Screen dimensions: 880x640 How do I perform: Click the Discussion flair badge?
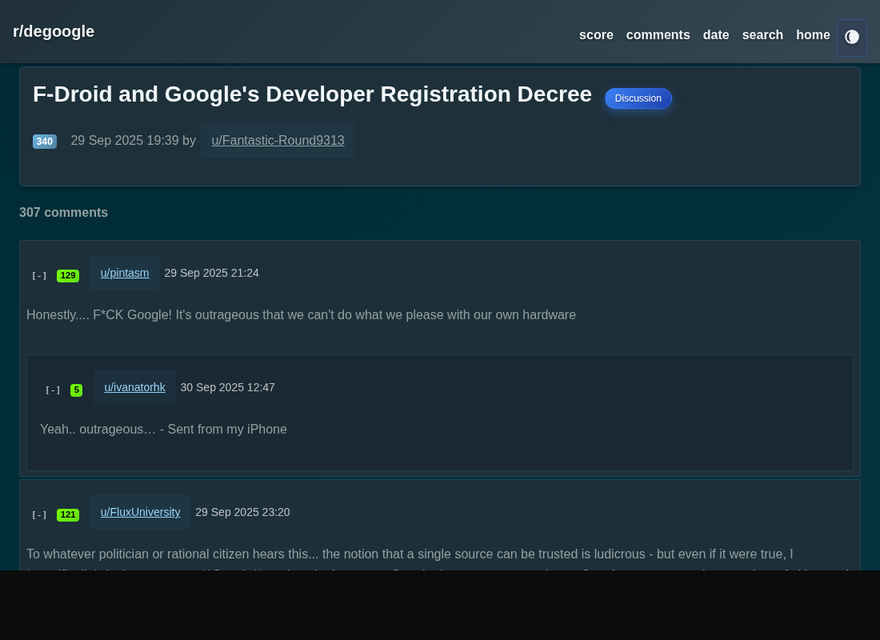(x=638, y=98)
